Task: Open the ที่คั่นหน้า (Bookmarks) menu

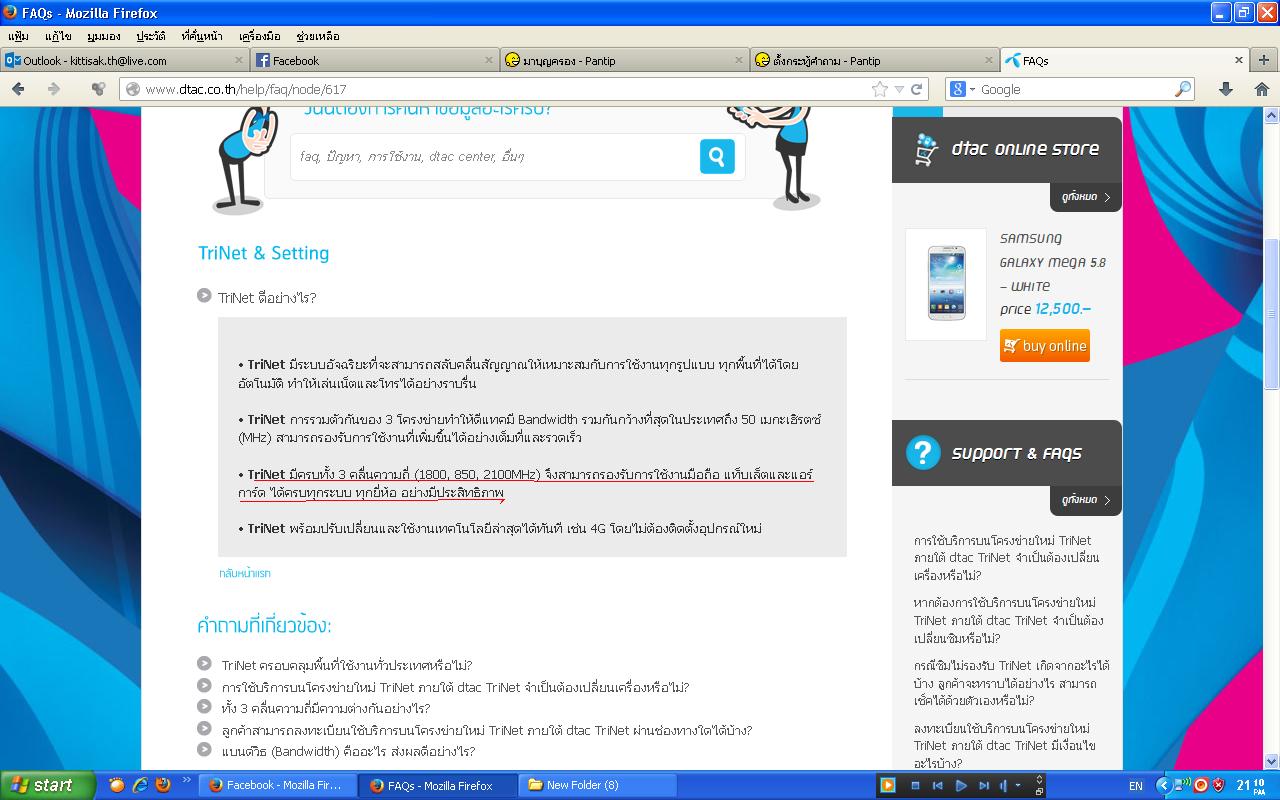Action: (202, 36)
